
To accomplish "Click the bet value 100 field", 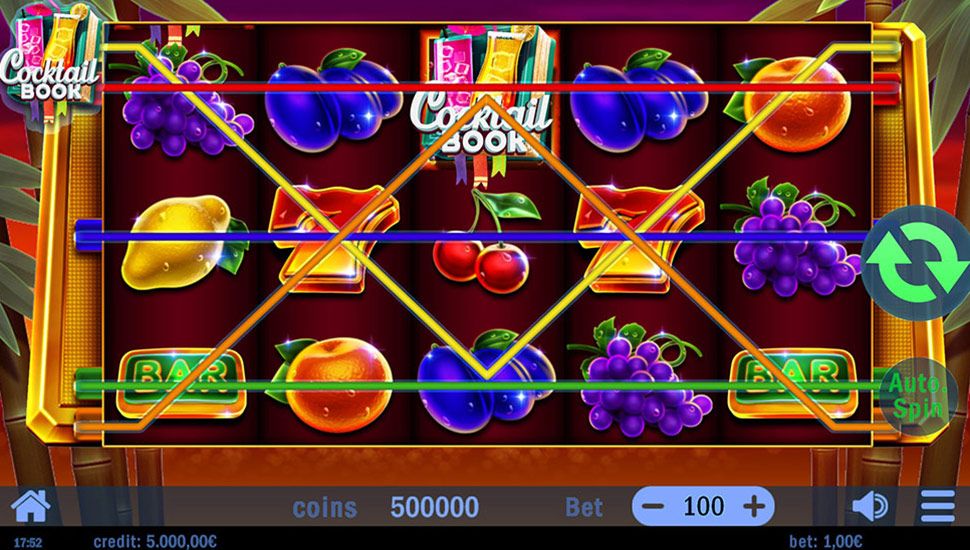I will point(703,507).
